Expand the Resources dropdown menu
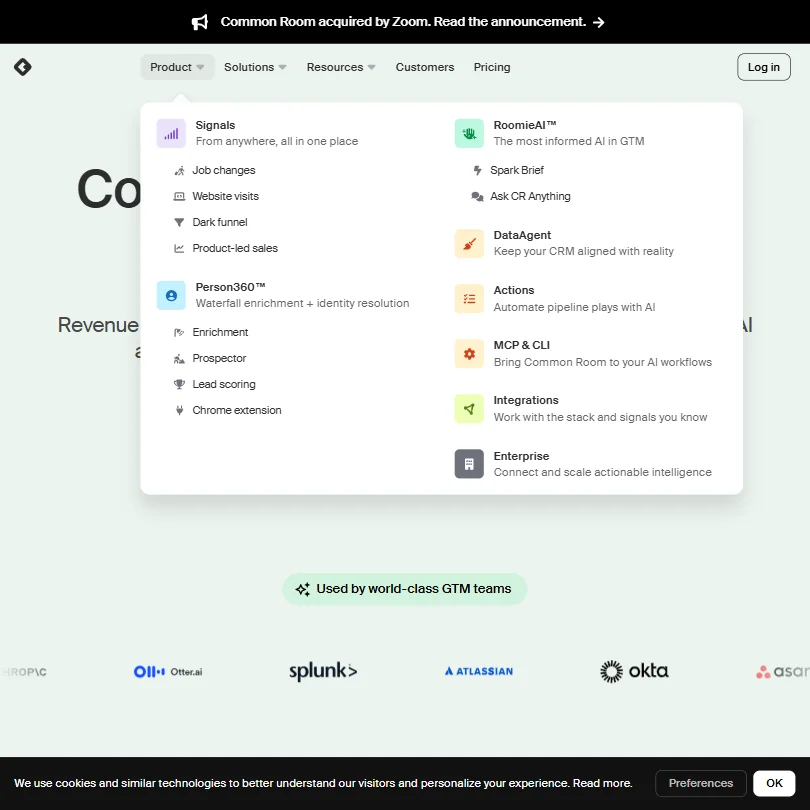 [x=341, y=67]
